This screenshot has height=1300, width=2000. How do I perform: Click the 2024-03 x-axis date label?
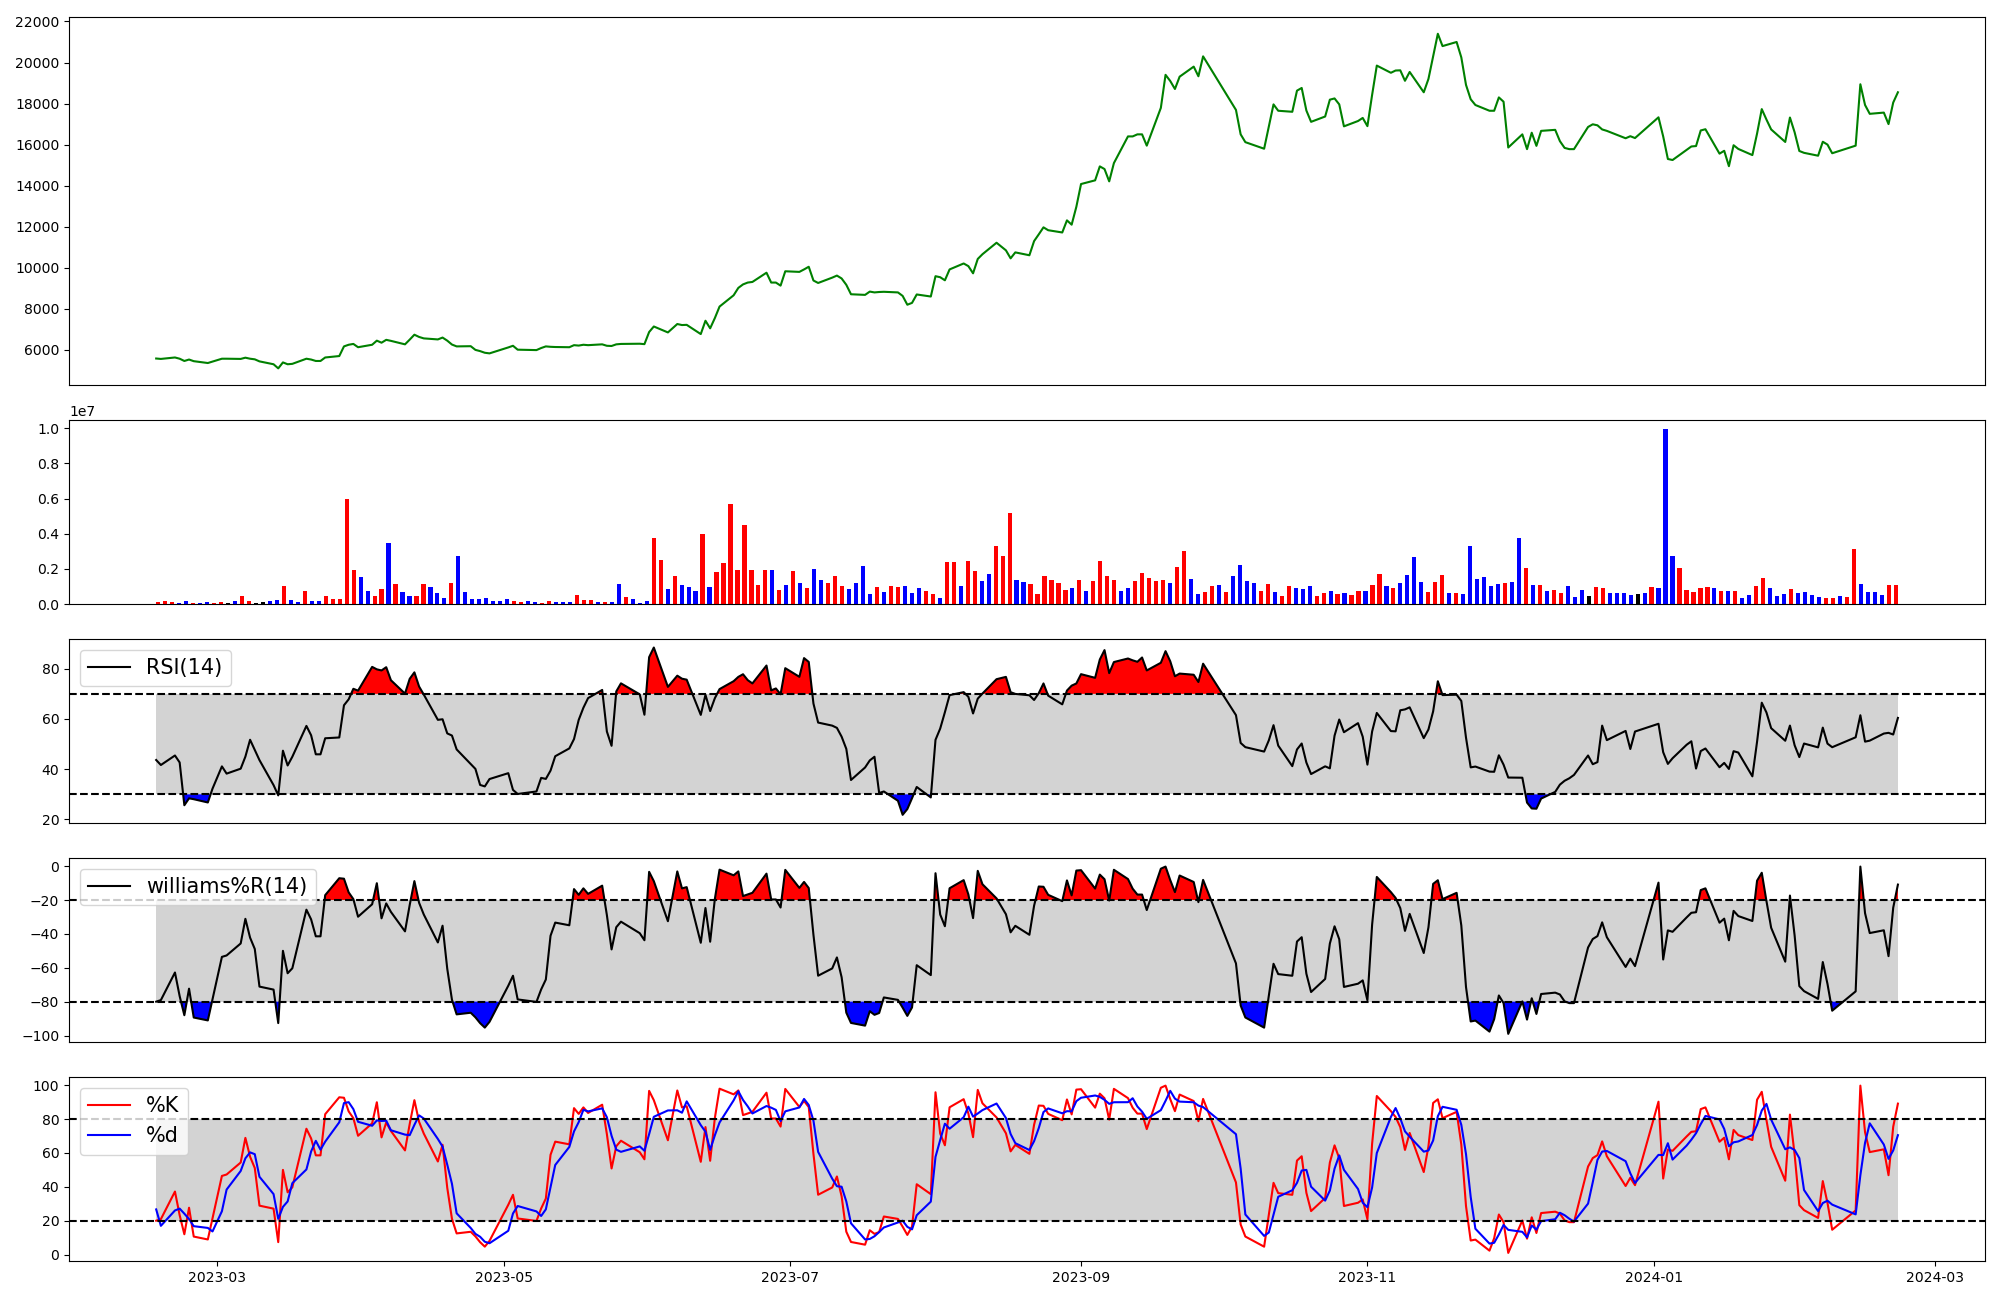(1935, 1277)
